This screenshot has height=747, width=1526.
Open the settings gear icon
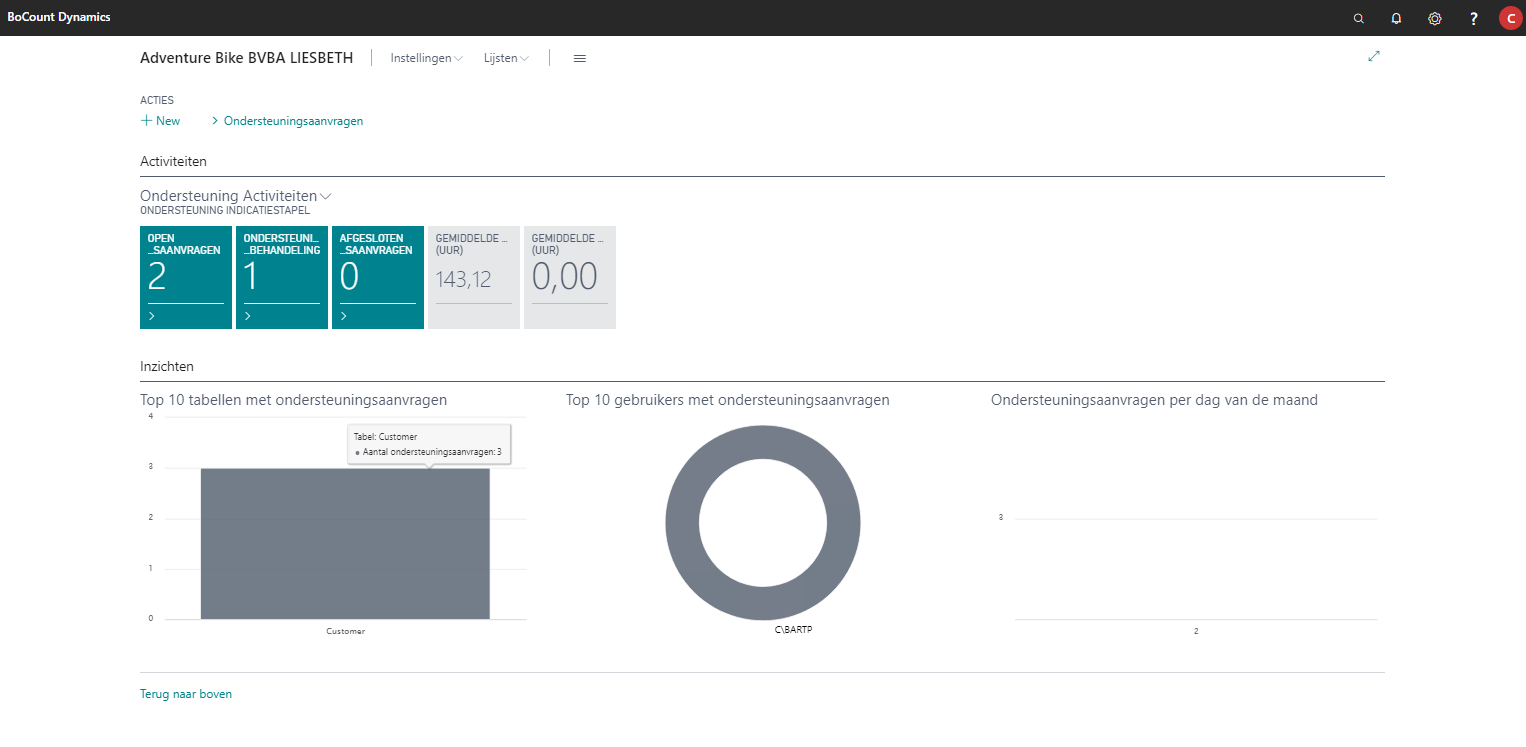tap(1434, 18)
